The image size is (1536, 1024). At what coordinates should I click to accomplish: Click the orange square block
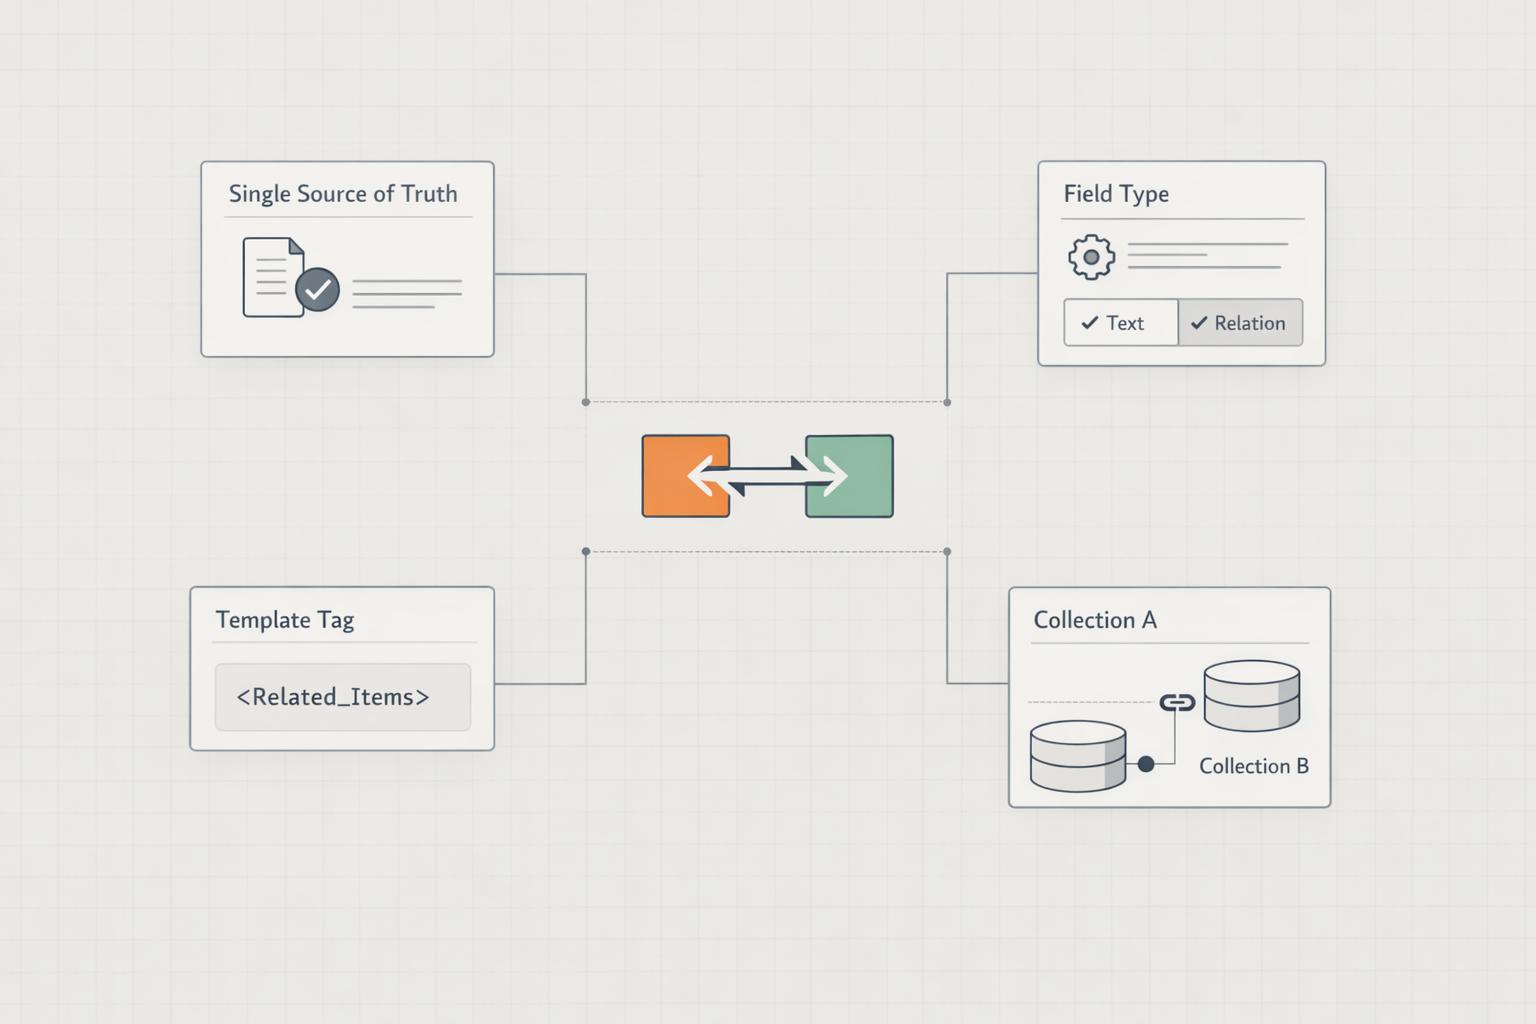[686, 476]
